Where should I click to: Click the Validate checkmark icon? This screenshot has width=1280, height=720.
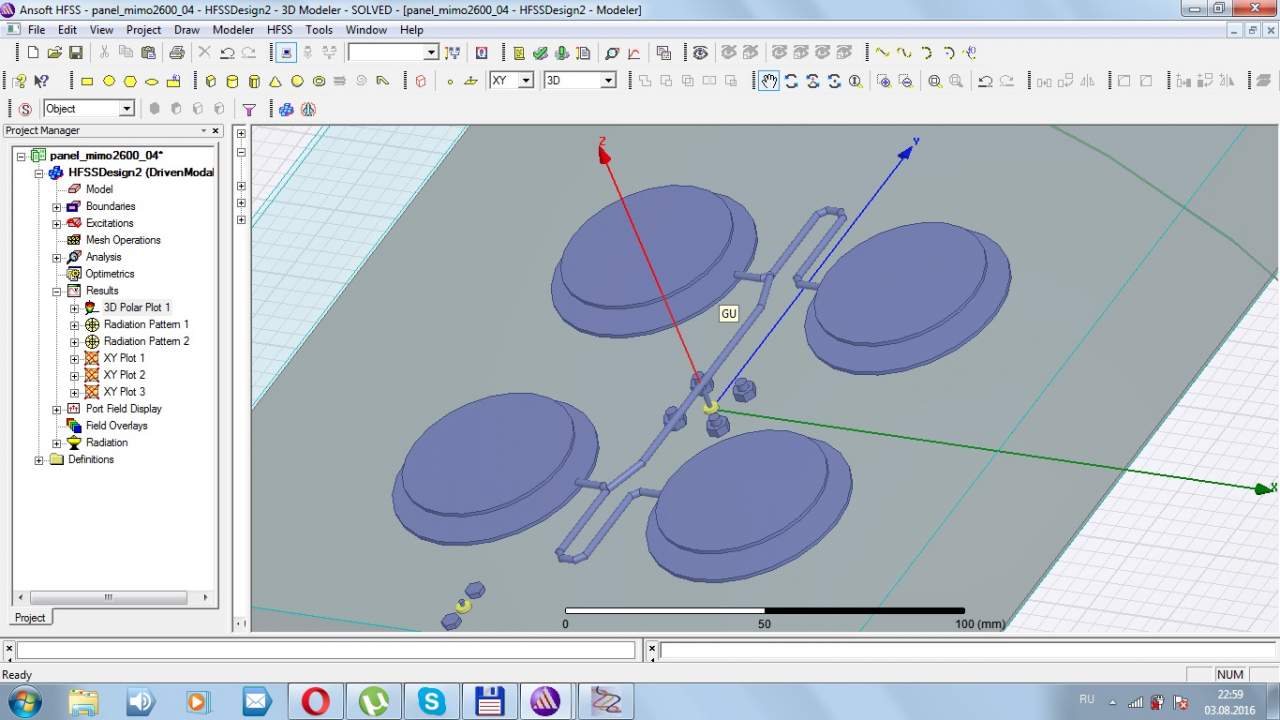[540, 53]
